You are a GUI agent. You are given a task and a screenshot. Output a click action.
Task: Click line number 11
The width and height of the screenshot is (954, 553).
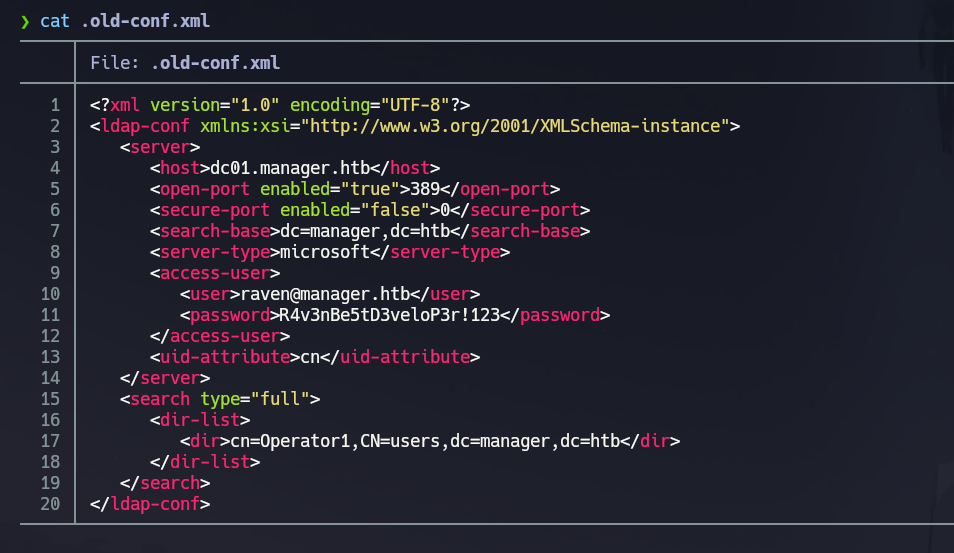(x=50, y=315)
